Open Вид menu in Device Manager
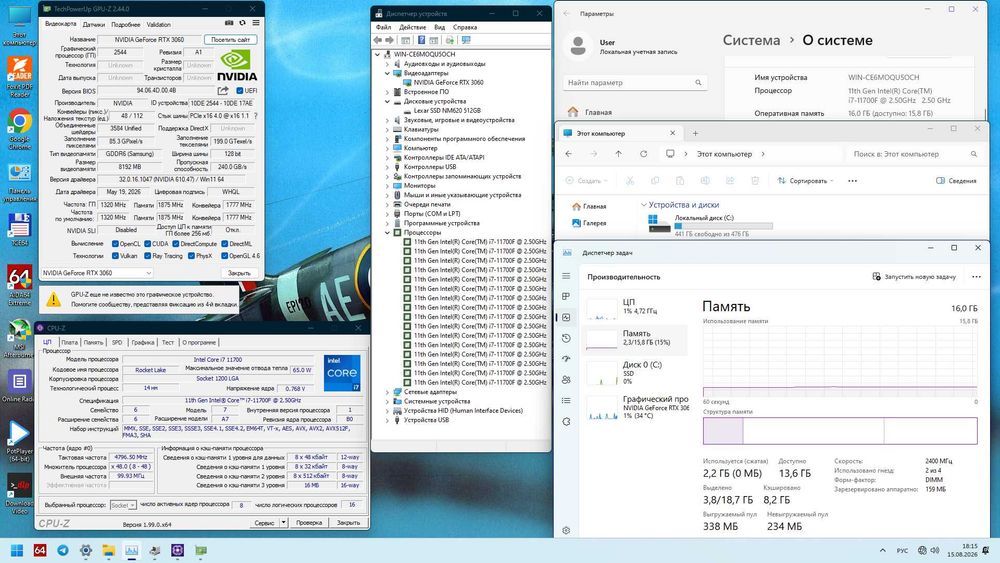 (x=439, y=27)
